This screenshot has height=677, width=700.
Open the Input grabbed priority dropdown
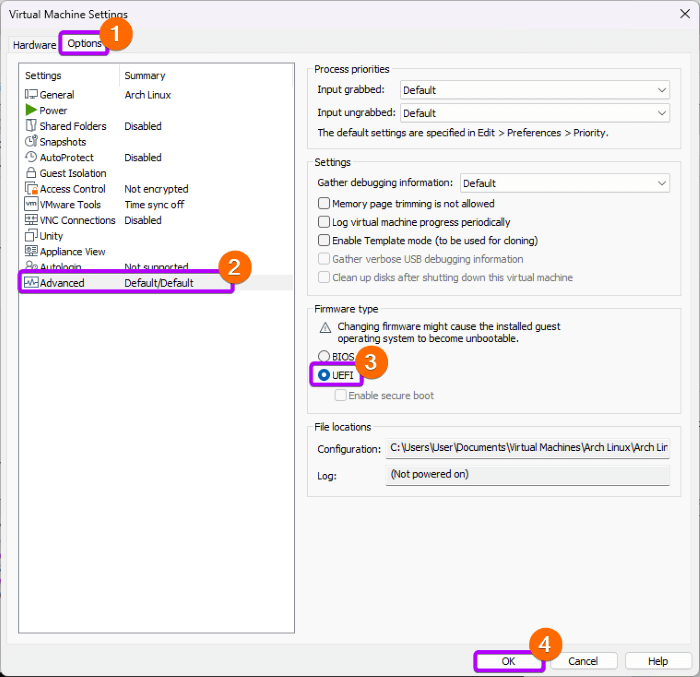tap(534, 90)
